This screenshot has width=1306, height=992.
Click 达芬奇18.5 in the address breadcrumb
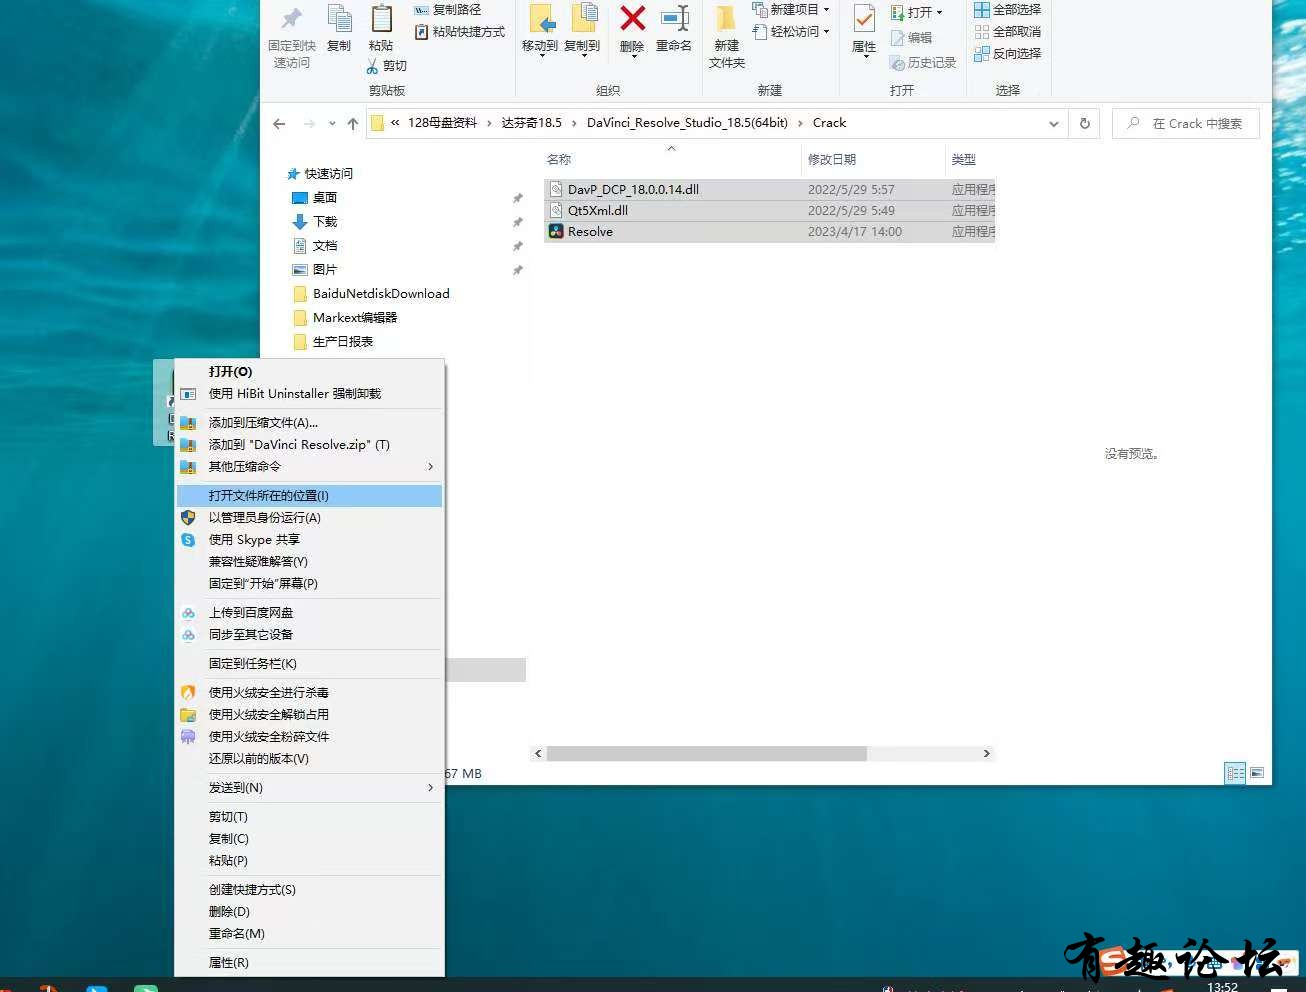point(531,123)
